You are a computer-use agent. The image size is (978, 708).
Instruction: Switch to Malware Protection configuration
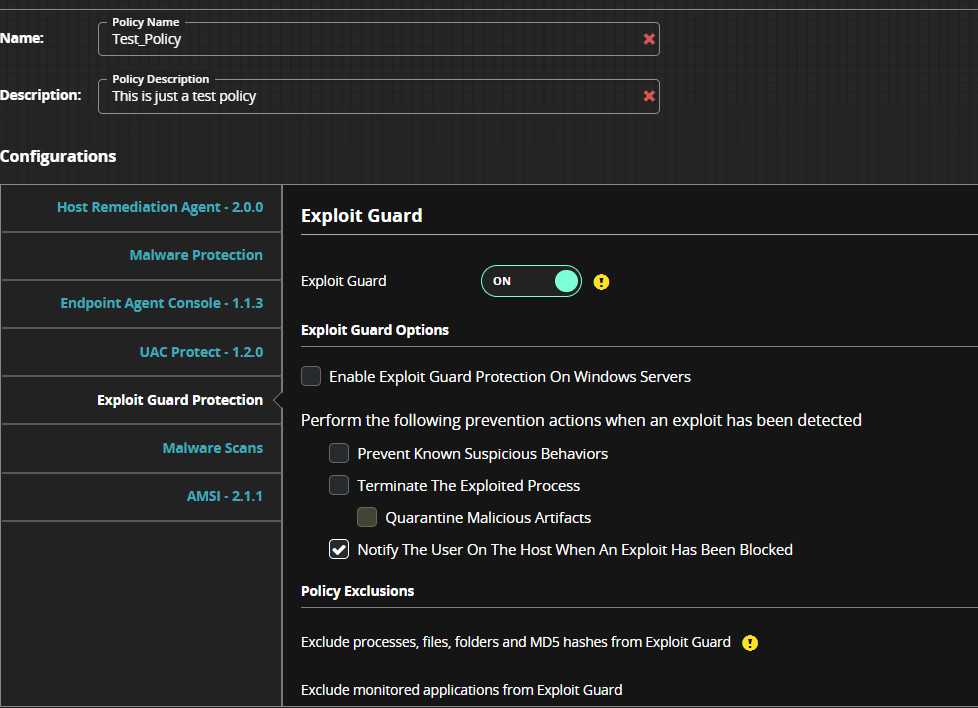196,255
